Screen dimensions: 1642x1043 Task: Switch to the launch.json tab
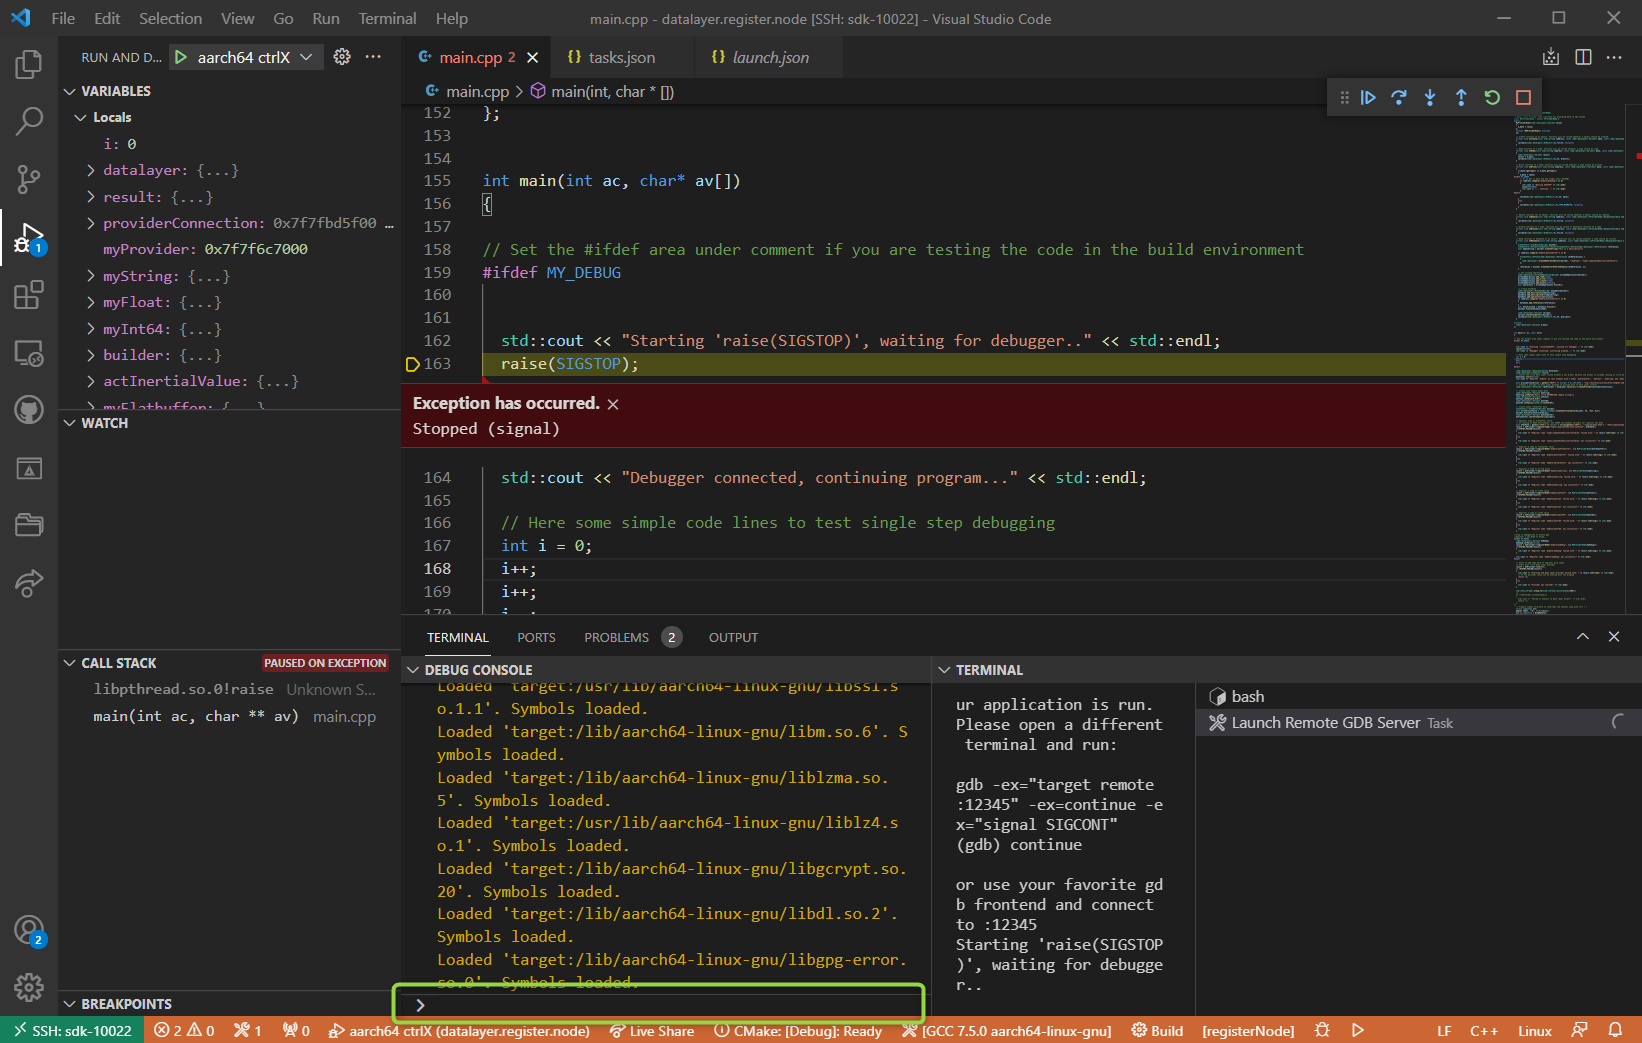tap(766, 57)
